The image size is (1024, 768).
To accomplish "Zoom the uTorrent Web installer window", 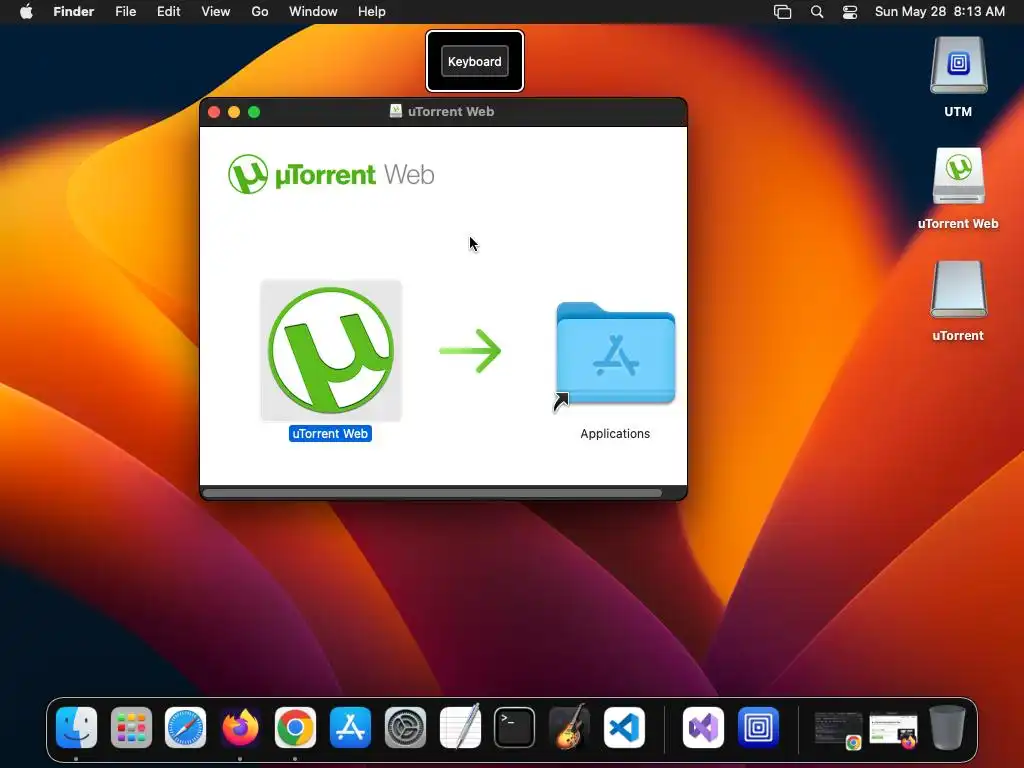I will (254, 112).
